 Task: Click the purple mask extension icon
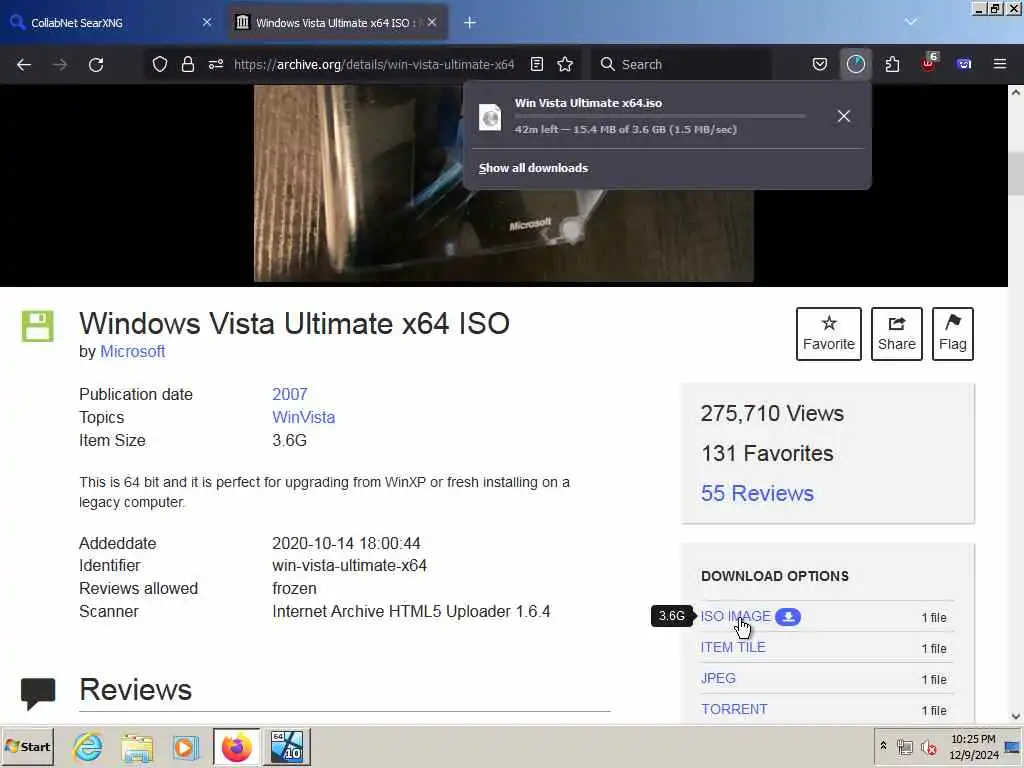pyautogui.click(x=964, y=64)
